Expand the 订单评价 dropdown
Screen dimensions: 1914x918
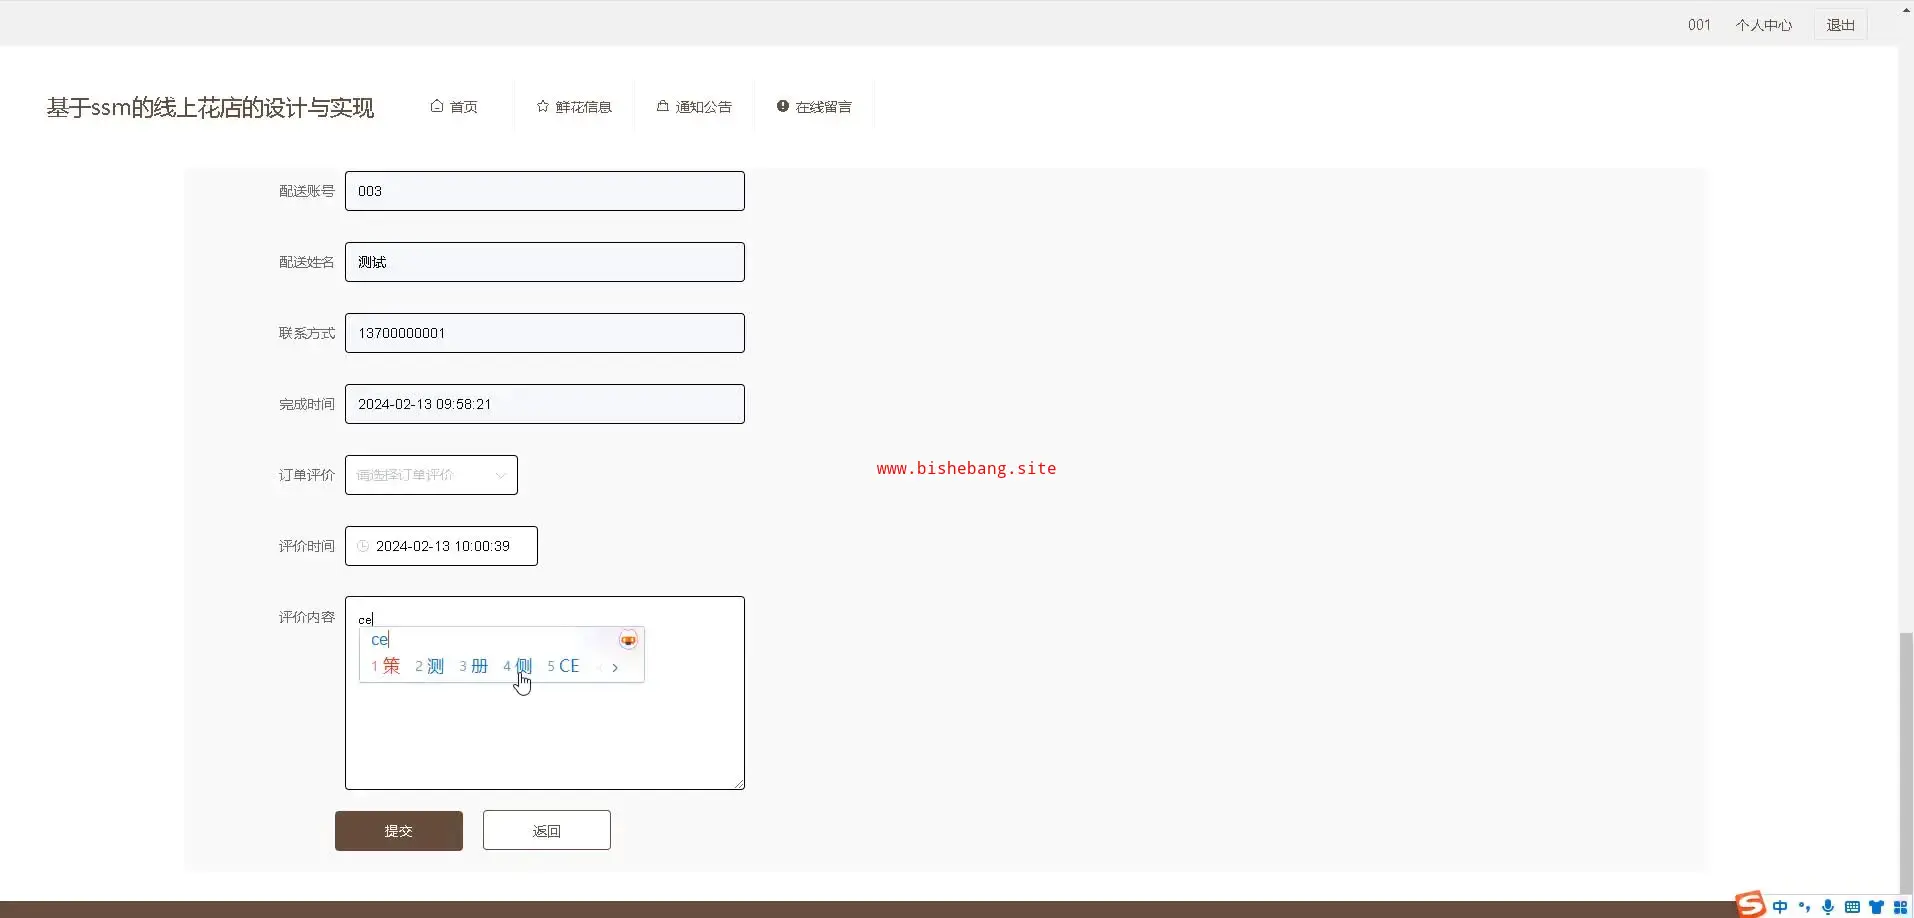[431, 475]
